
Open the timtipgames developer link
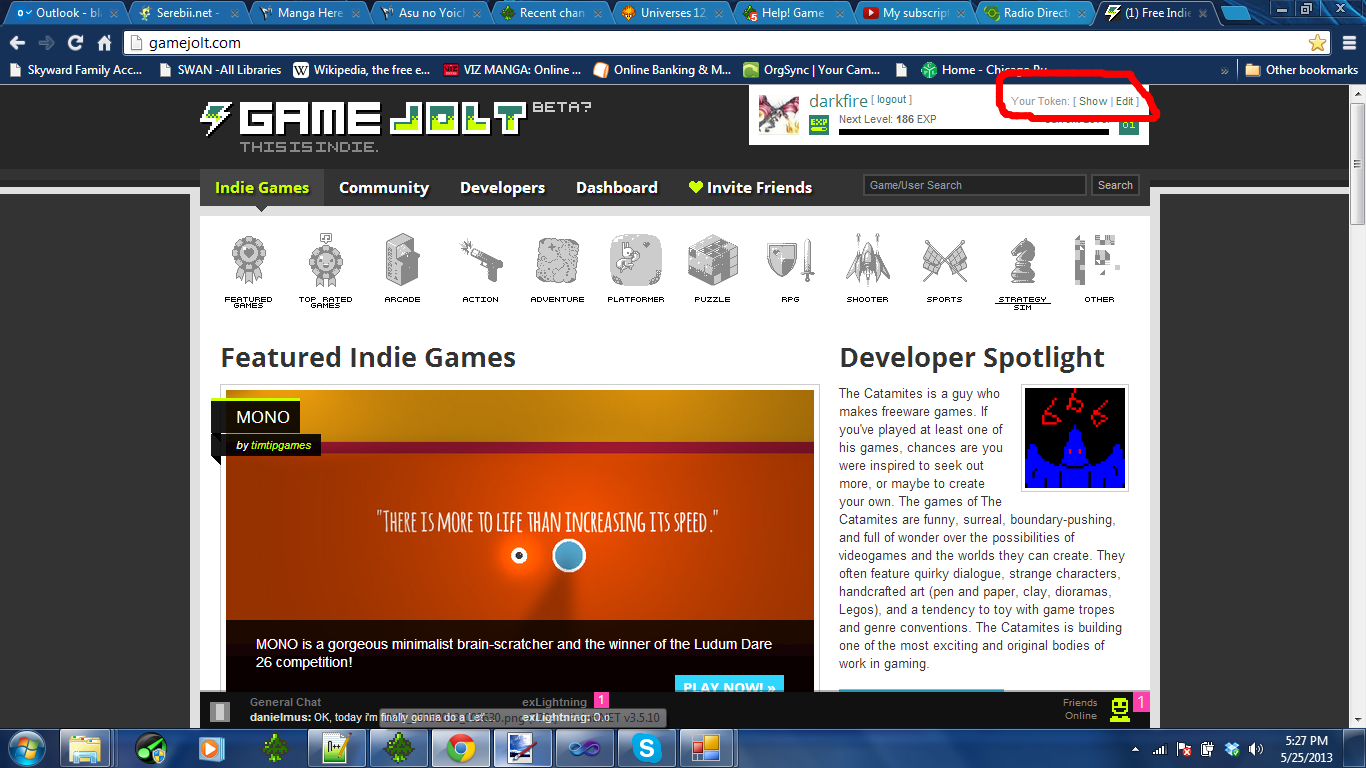click(x=281, y=445)
